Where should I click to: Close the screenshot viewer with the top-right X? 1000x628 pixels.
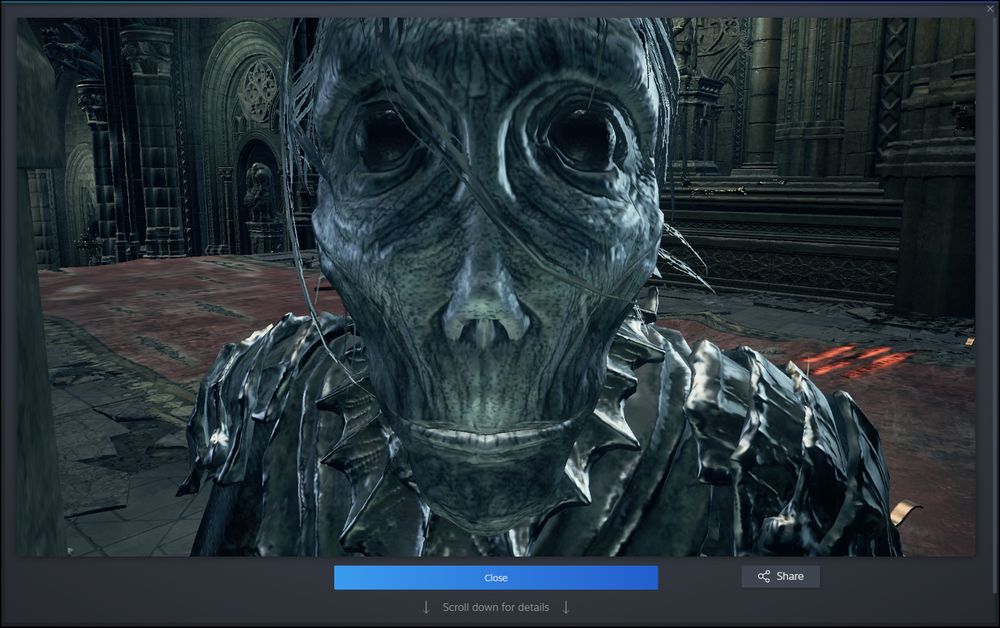tap(990, 9)
